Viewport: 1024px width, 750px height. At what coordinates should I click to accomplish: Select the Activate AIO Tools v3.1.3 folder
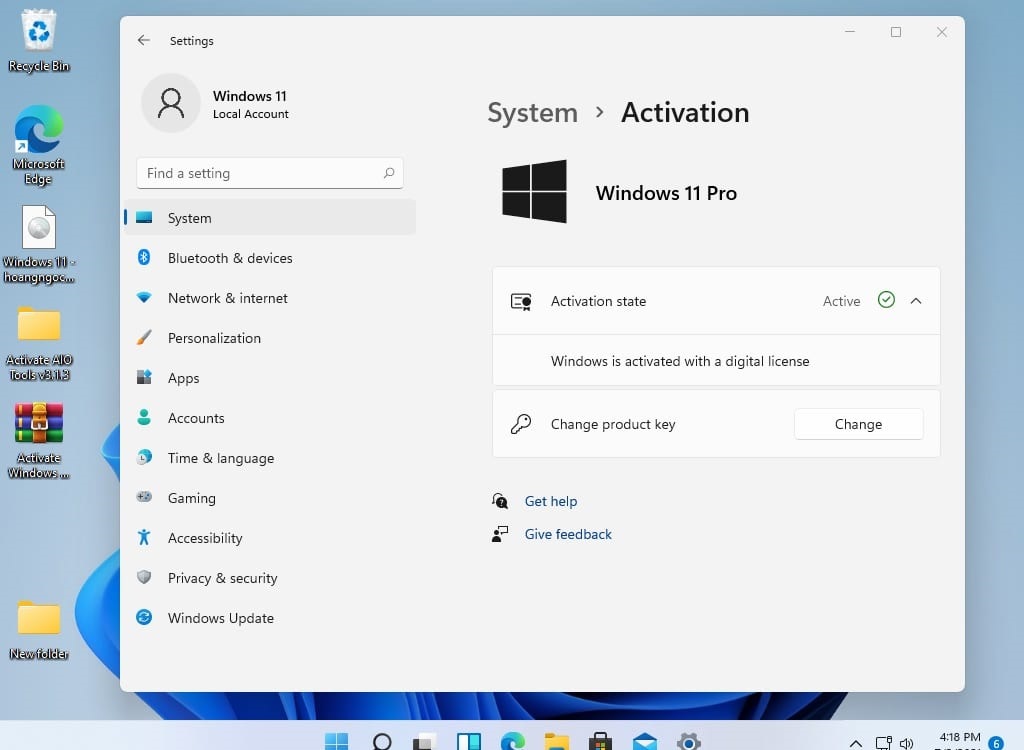pyautogui.click(x=39, y=344)
